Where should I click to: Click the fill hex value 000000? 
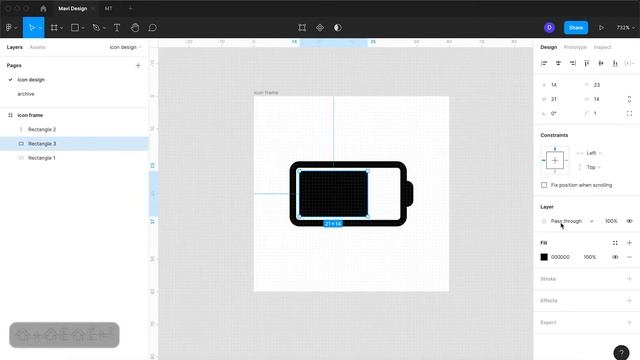(560, 257)
